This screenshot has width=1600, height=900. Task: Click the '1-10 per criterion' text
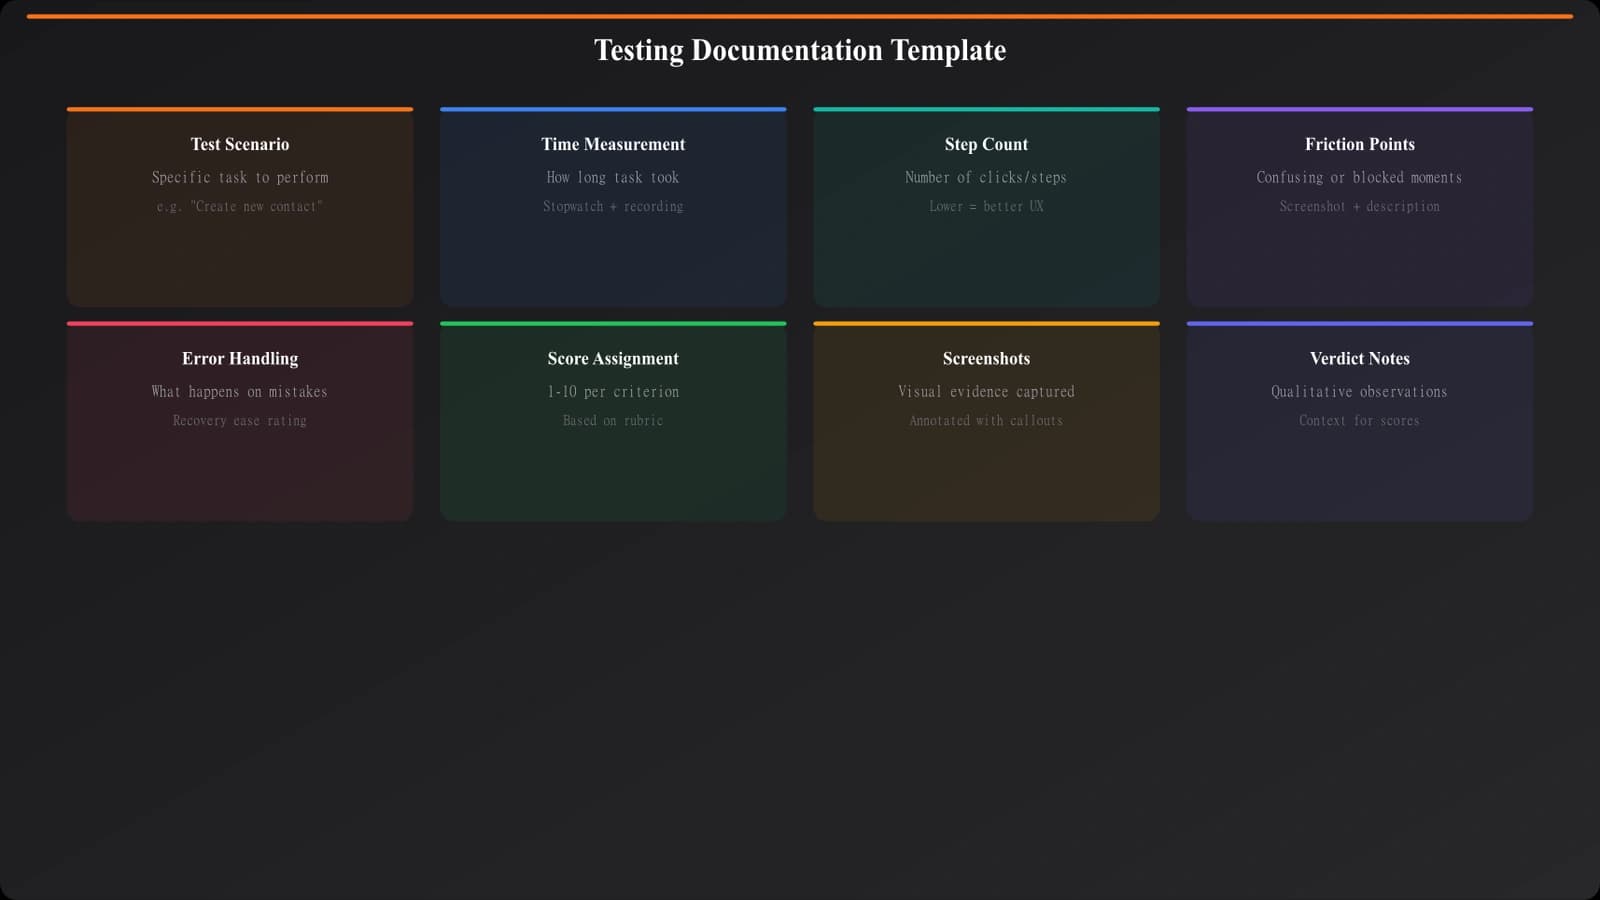coord(613,391)
